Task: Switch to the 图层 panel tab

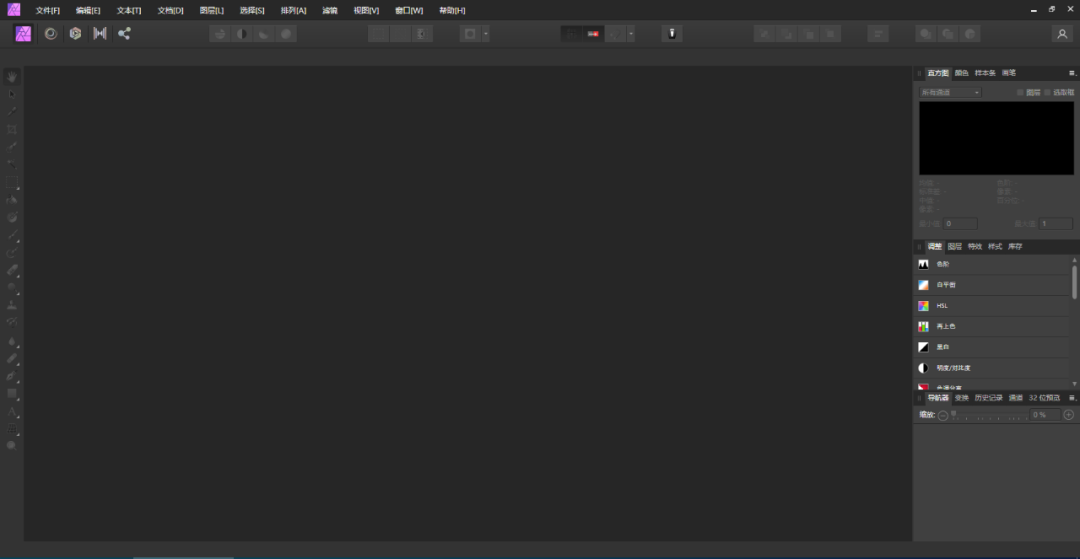Action: [955, 246]
